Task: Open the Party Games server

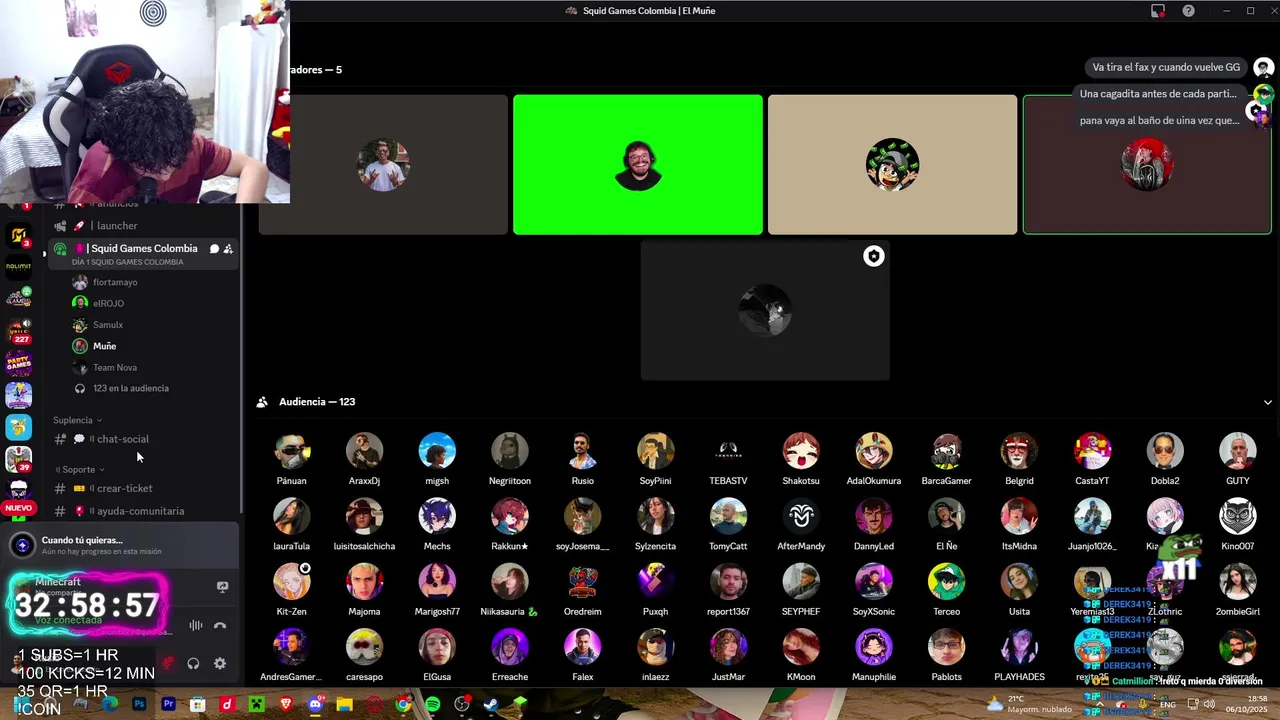Action: click(19, 362)
